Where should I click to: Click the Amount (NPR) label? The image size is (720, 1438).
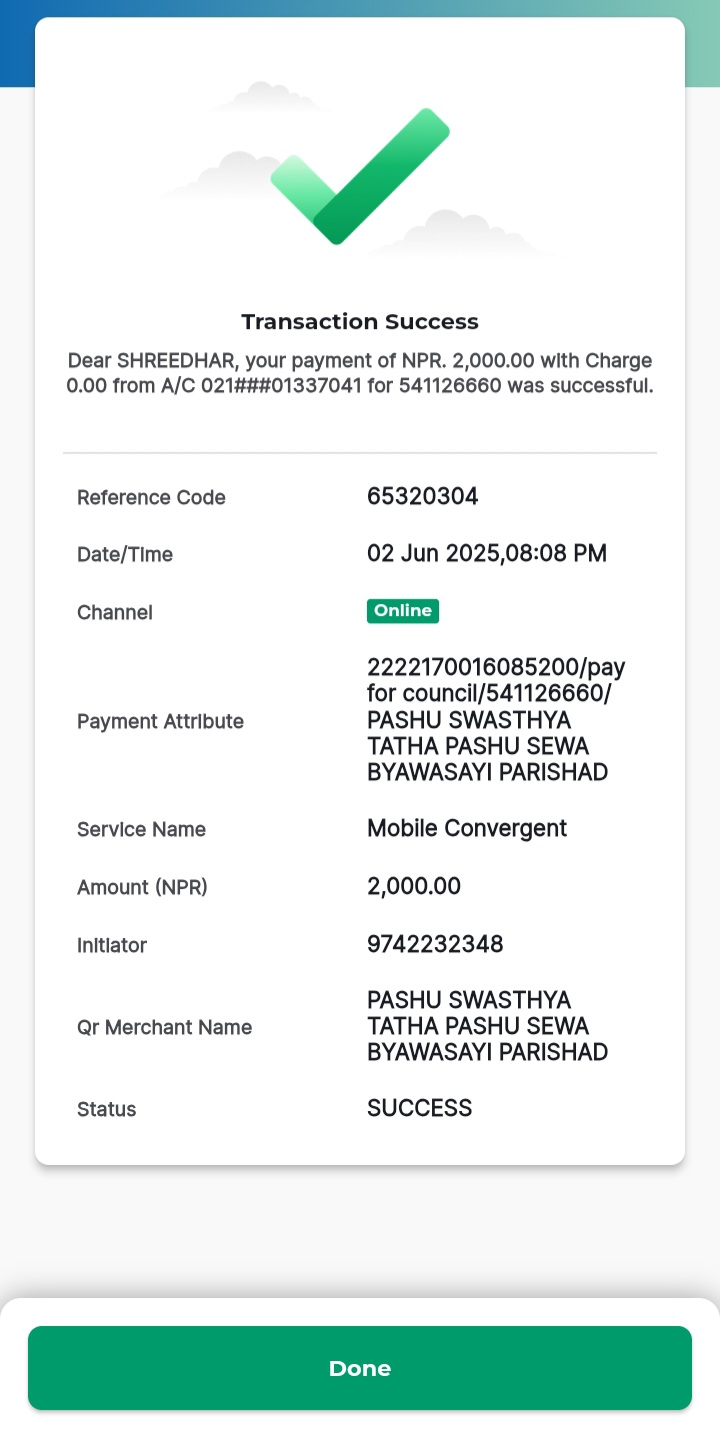[142, 887]
